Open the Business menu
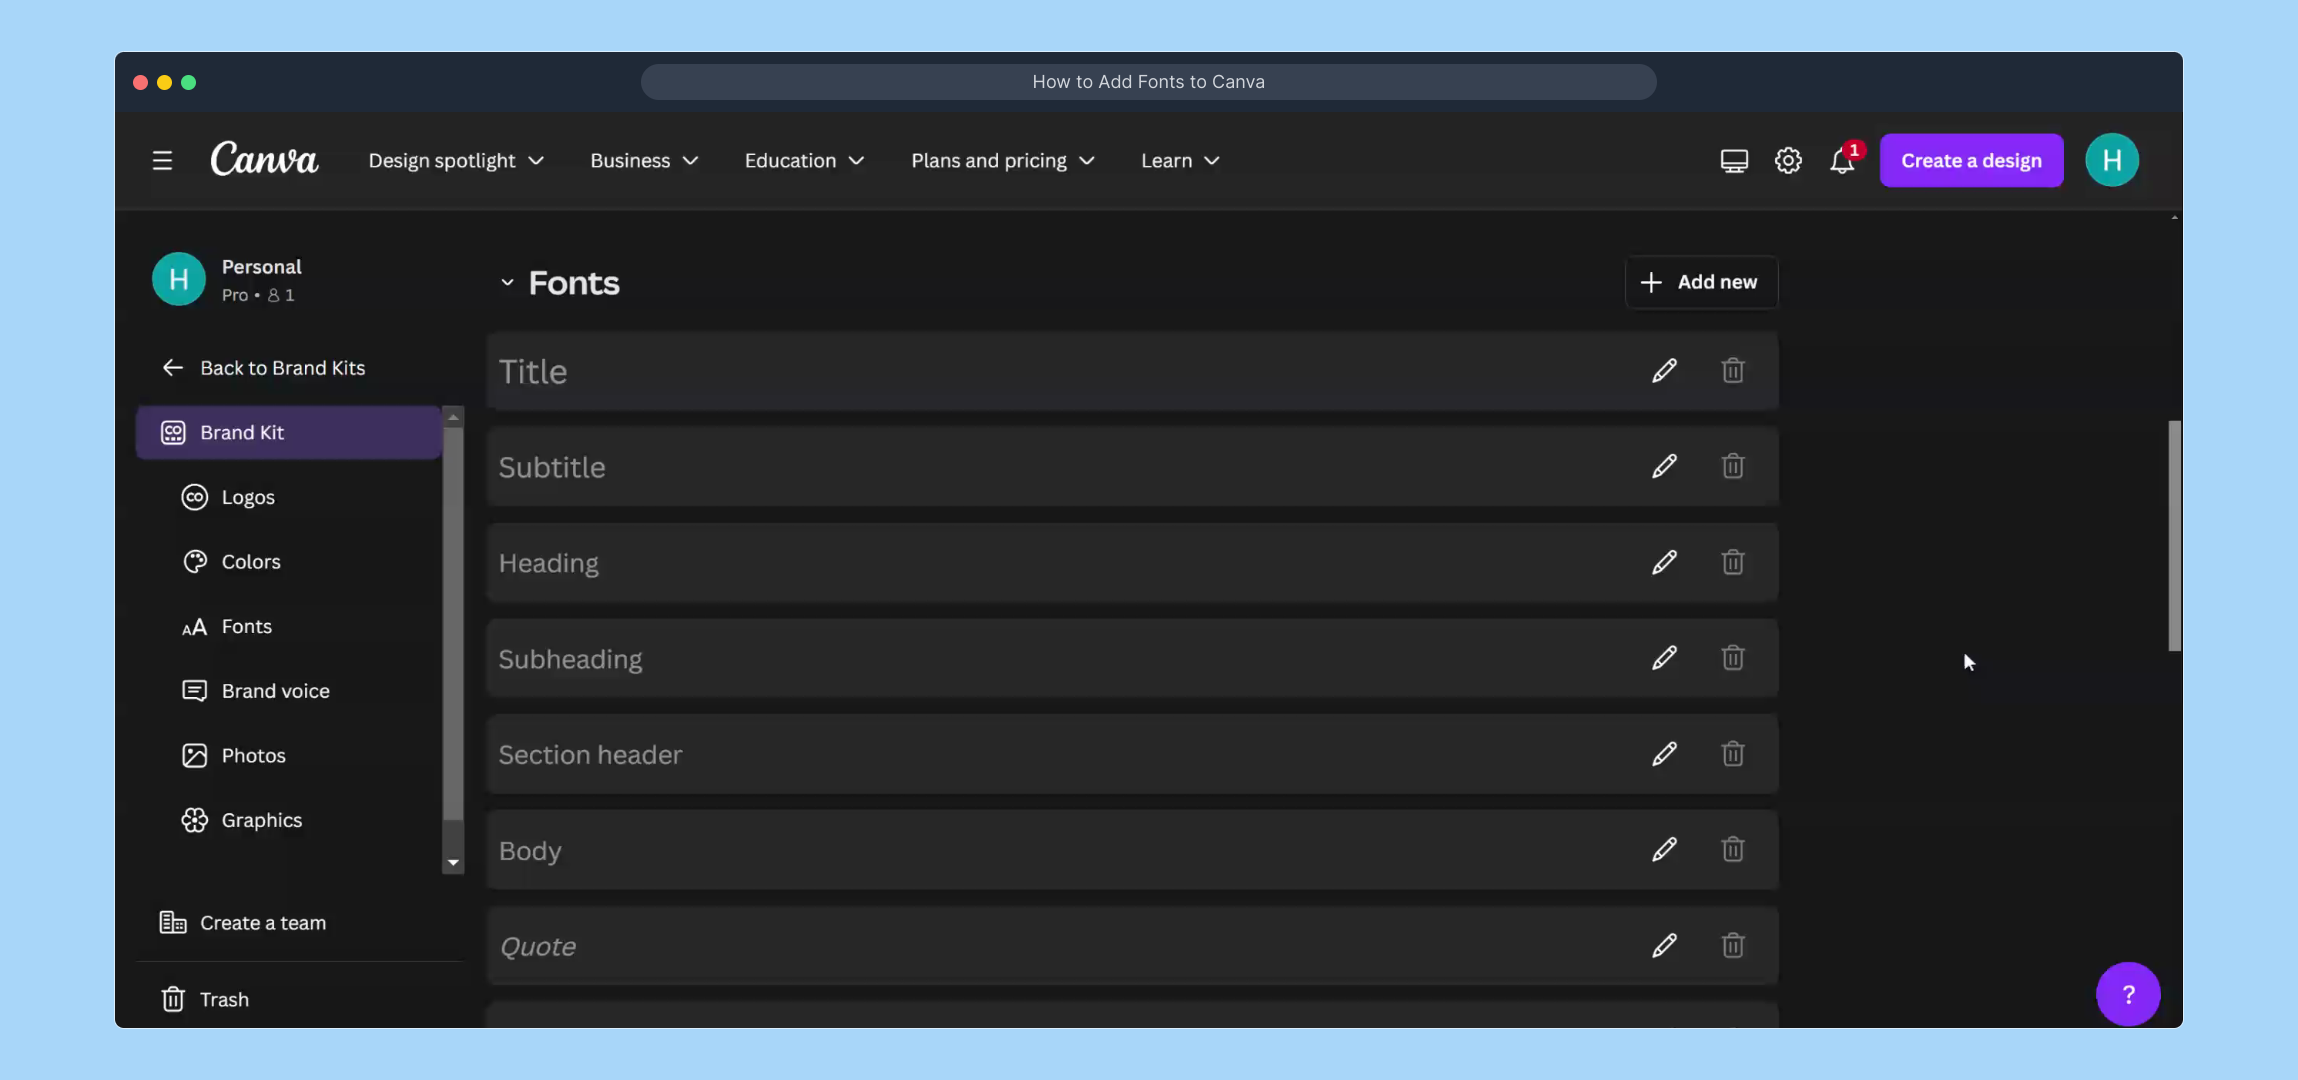The width and height of the screenshot is (2298, 1080). click(642, 160)
